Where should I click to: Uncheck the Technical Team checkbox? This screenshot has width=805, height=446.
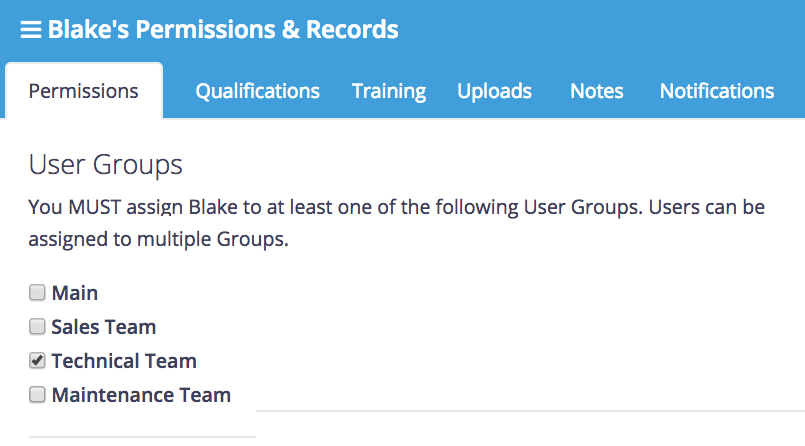(37, 360)
